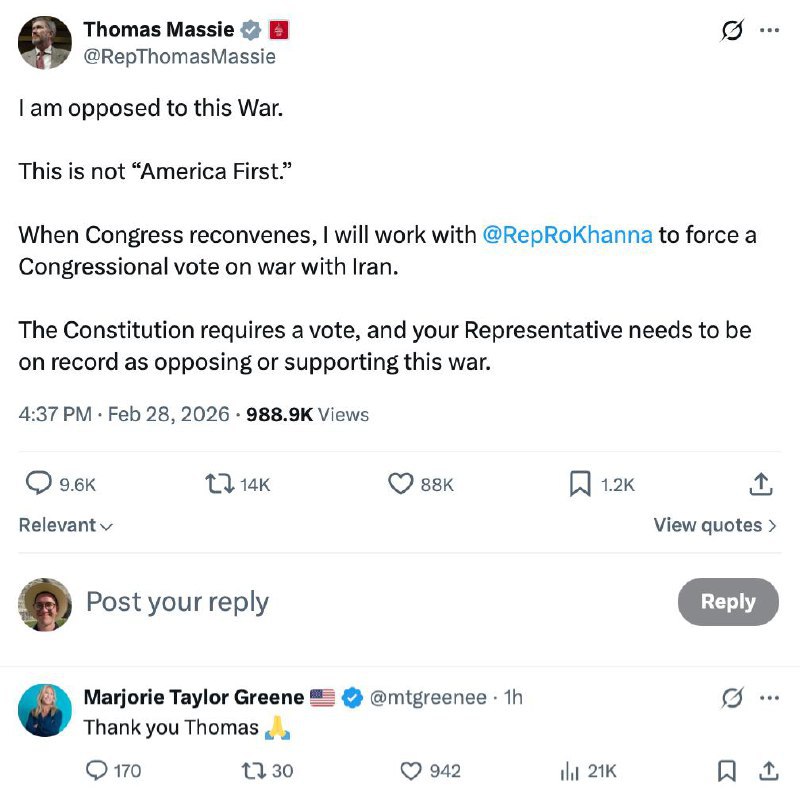Bookmark Marjorie Taylor Greene's reply
This screenshot has height=795, width=800.
(728, 770)
